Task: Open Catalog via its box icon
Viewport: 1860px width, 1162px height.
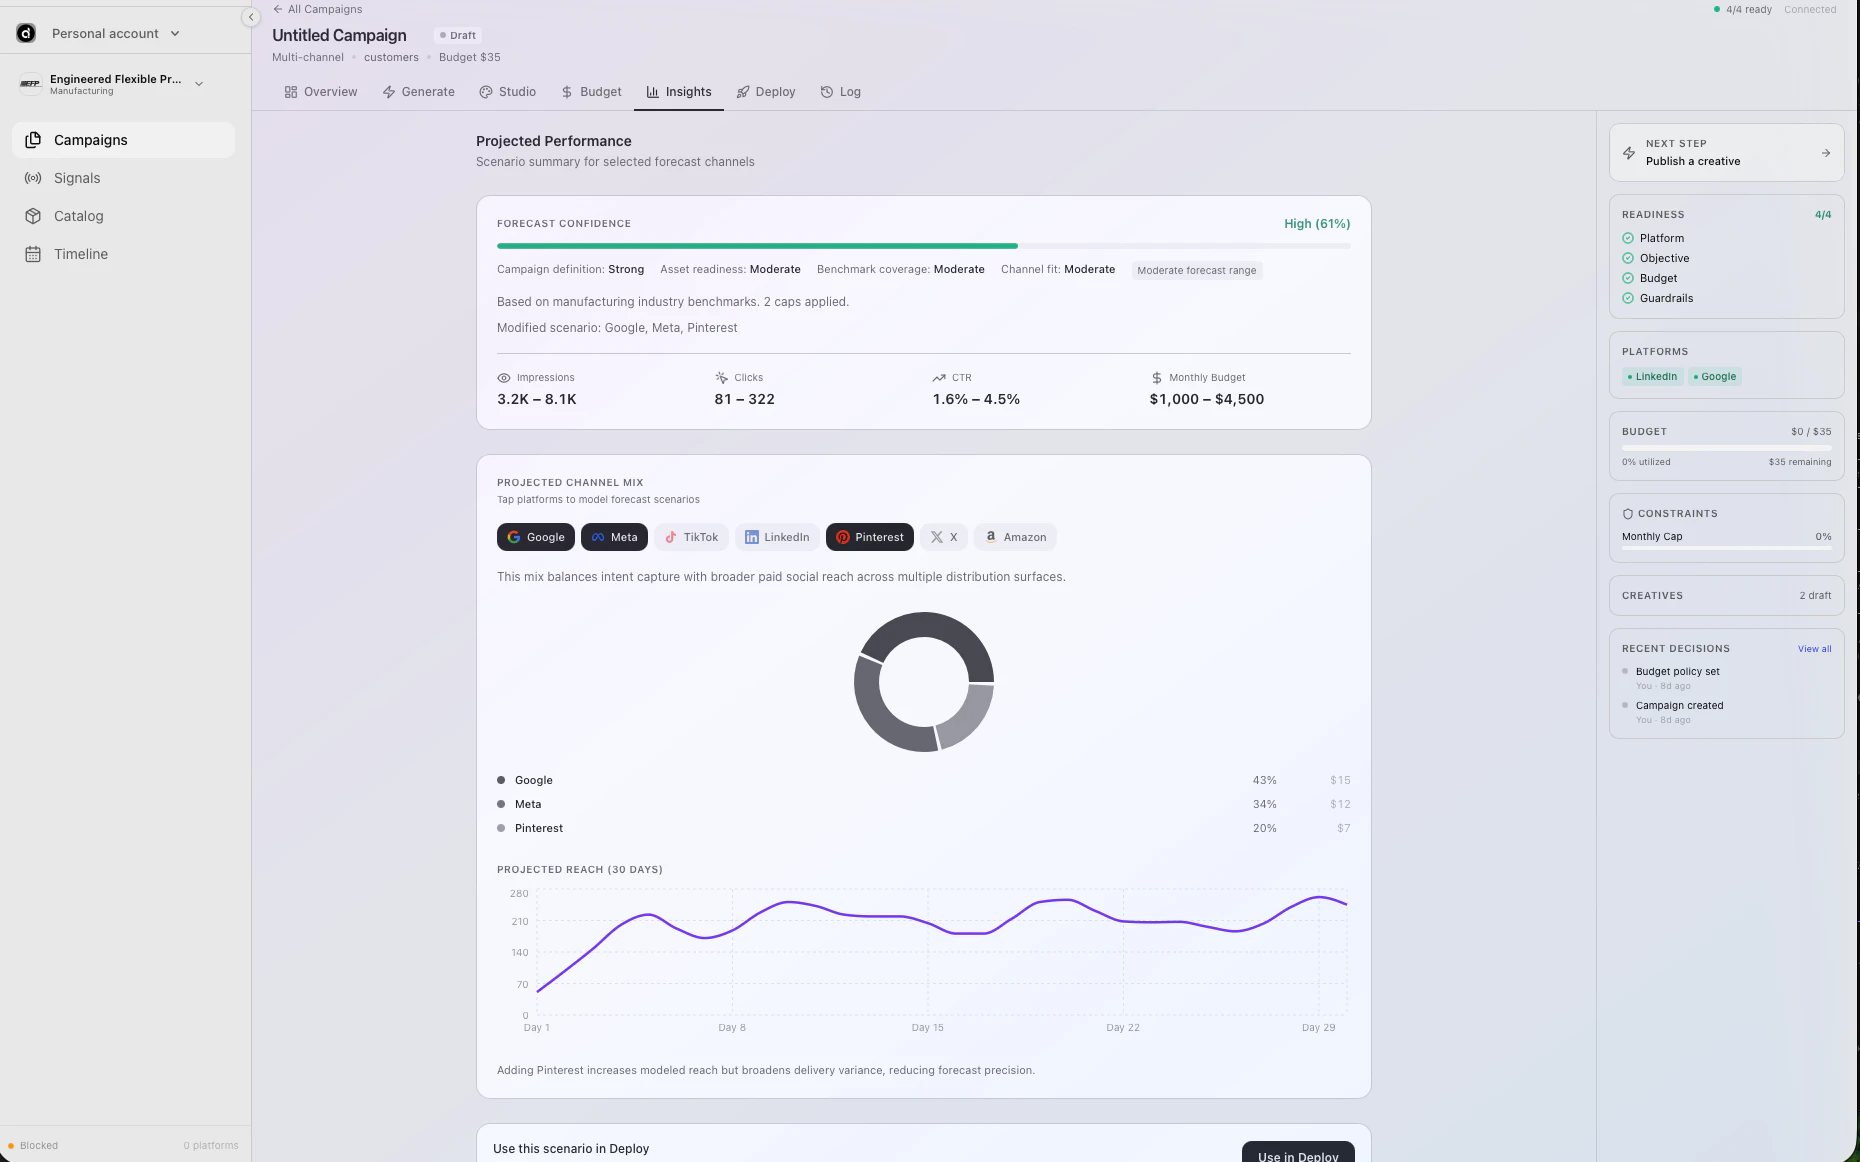Action: coord(33,216)
